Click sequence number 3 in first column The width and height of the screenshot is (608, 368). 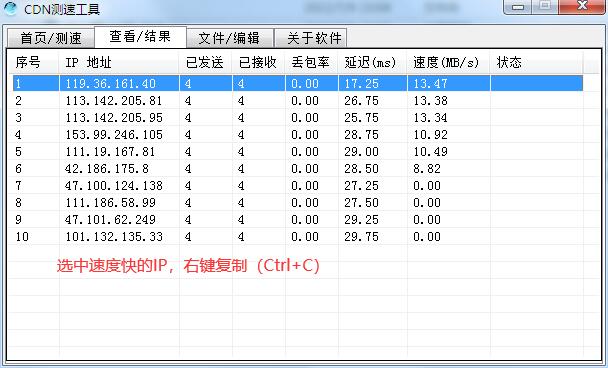point(19,117)
